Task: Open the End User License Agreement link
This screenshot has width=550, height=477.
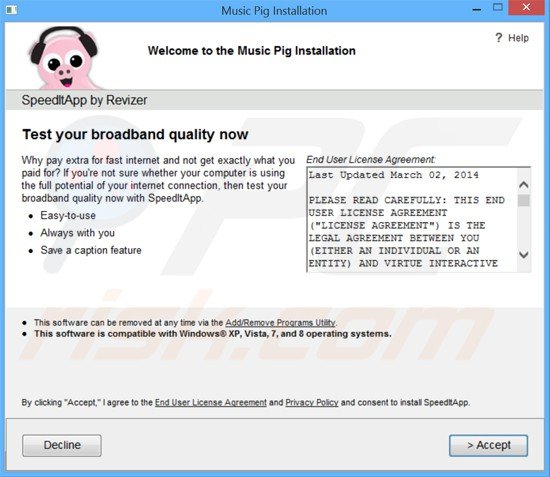Action: tap(210, 402)
